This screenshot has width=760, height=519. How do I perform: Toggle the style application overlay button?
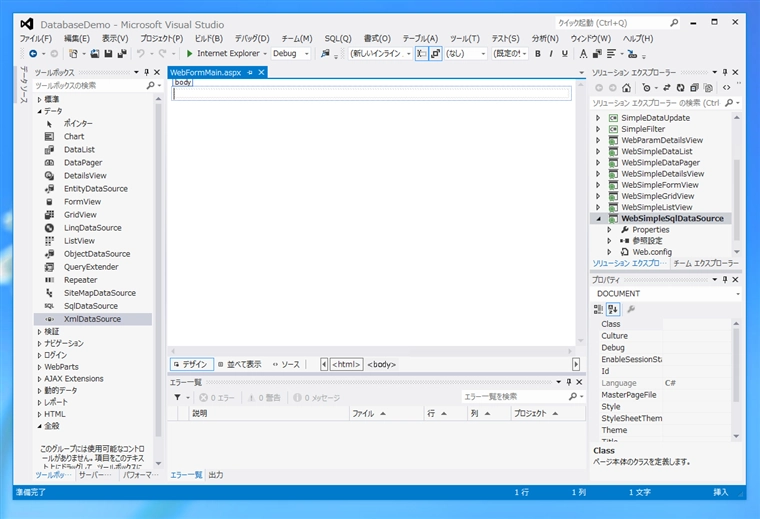[x=435, y=54]
